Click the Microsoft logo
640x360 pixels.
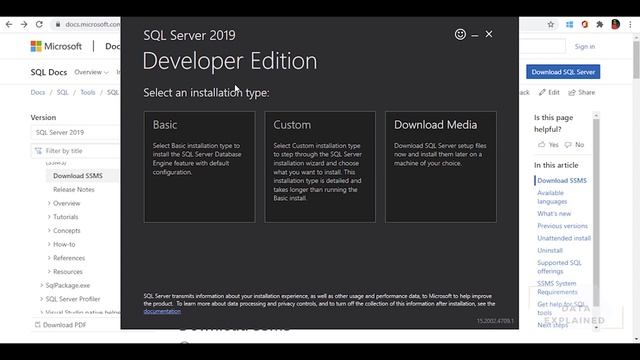[x=56, y=46]
